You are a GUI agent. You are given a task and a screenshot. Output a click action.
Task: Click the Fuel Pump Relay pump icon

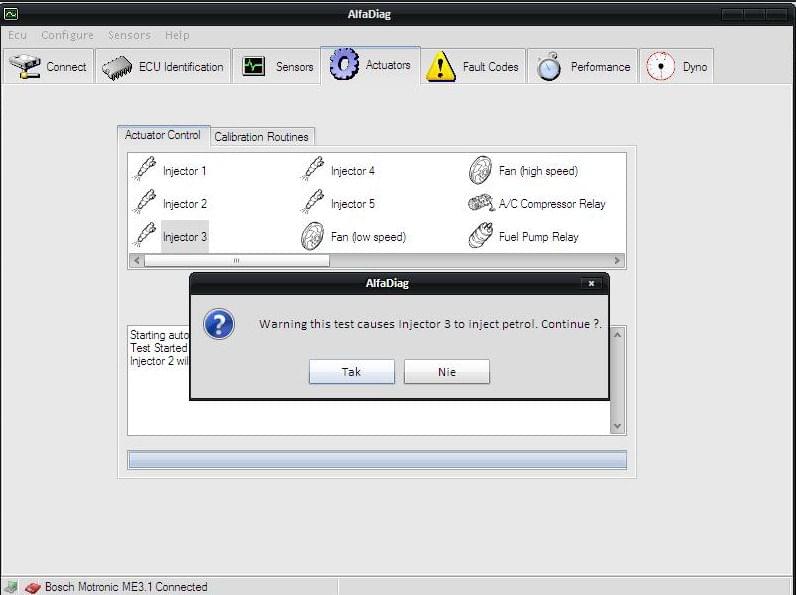[x=480, y=236]
